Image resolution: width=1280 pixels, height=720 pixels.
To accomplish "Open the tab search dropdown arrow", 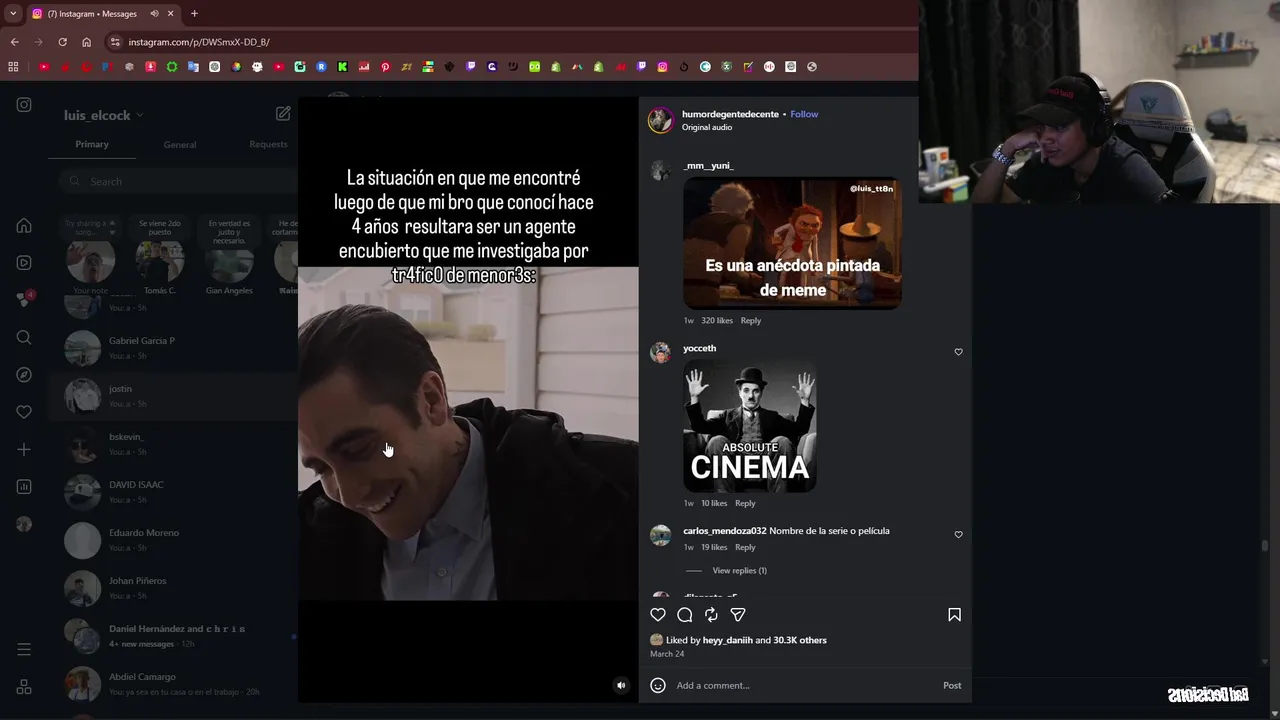I will pyautogui.click(x=13, y=13).
